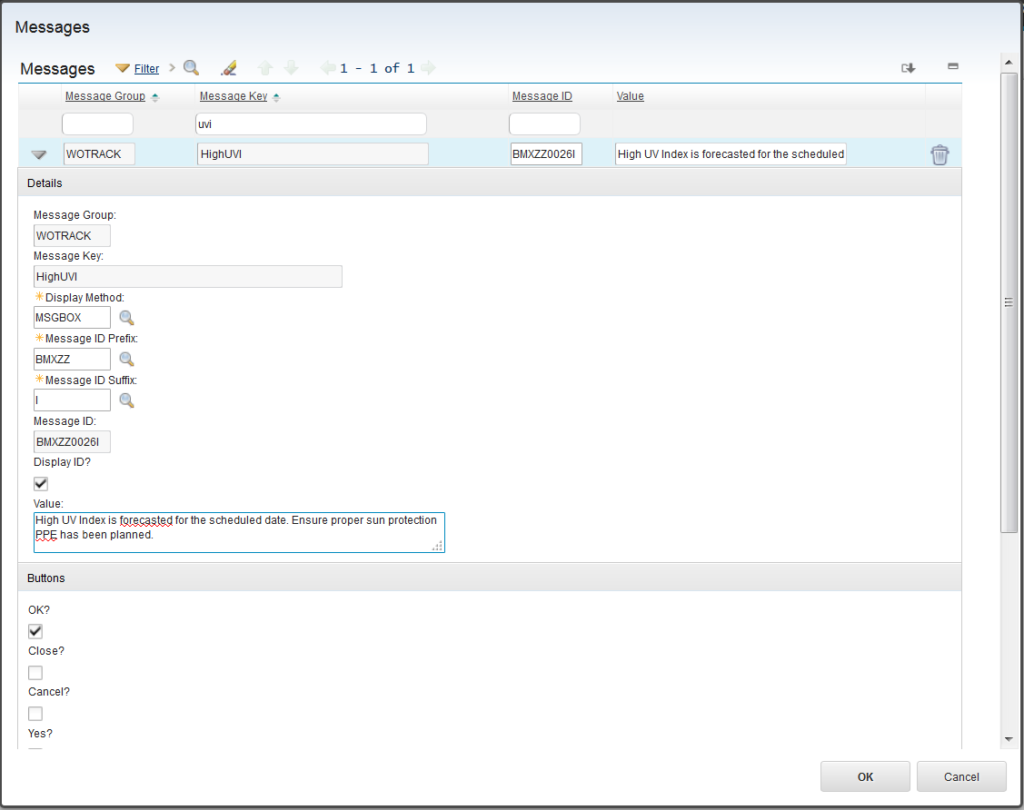
Task: Click the scrollbar up arrow
Action: [x=1009, y=63]
